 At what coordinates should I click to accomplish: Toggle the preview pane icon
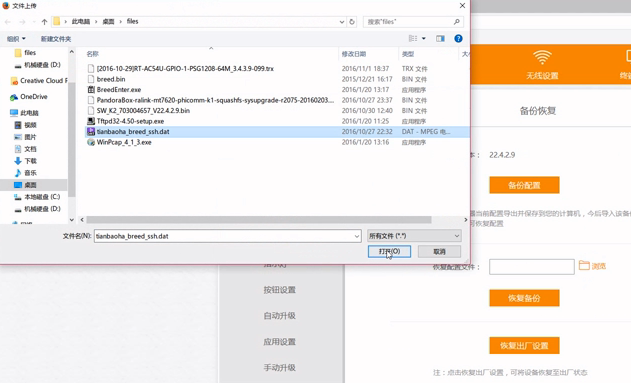[440, 39]
